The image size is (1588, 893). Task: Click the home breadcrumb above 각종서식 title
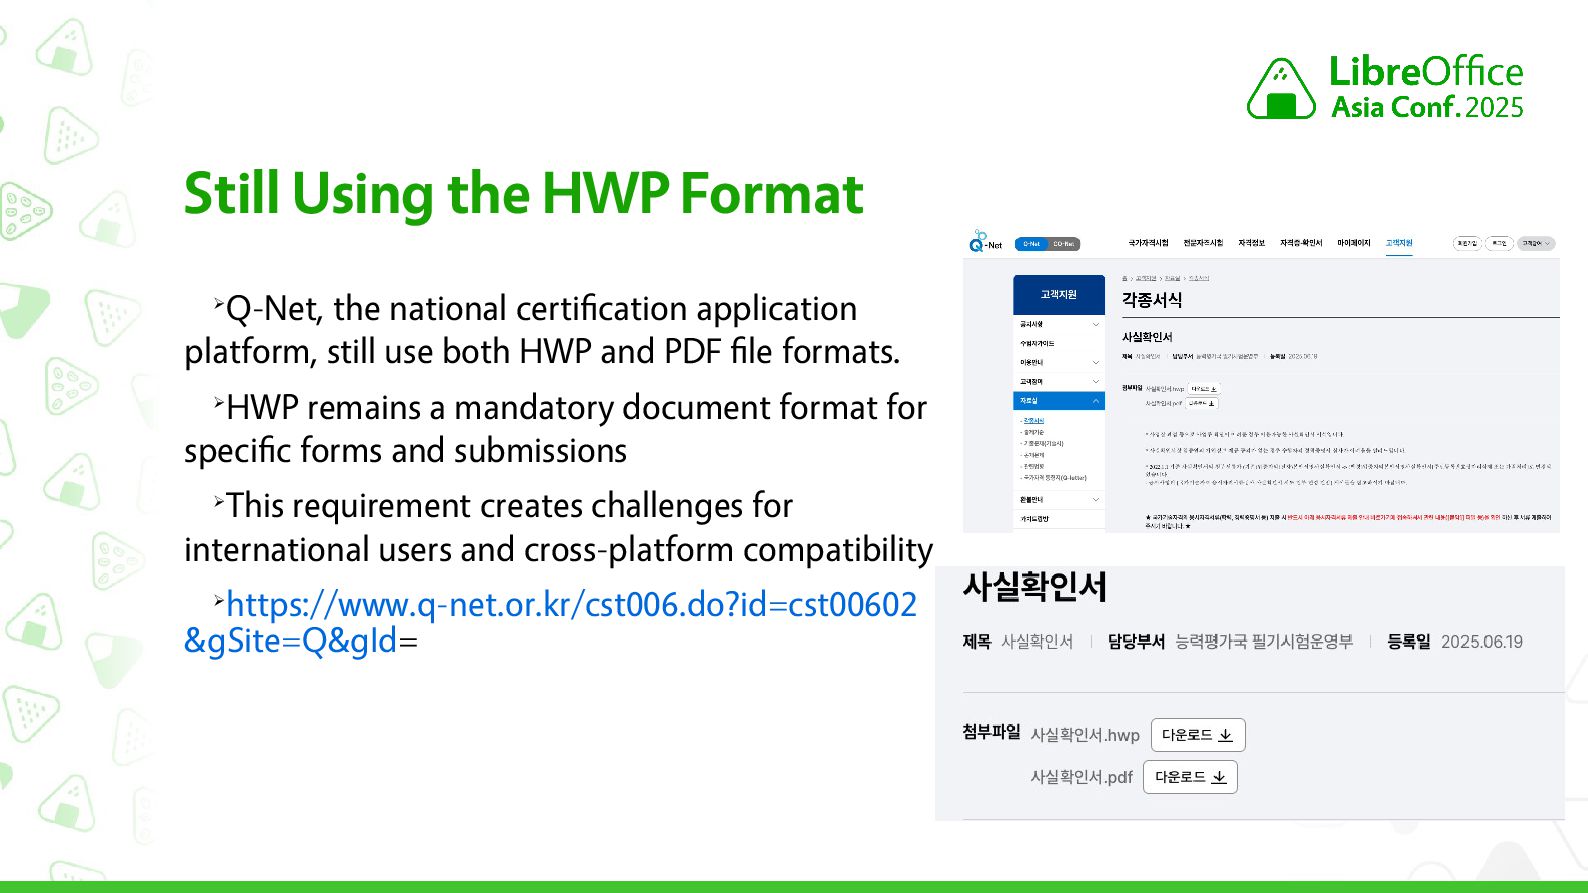pos(1124,278)
